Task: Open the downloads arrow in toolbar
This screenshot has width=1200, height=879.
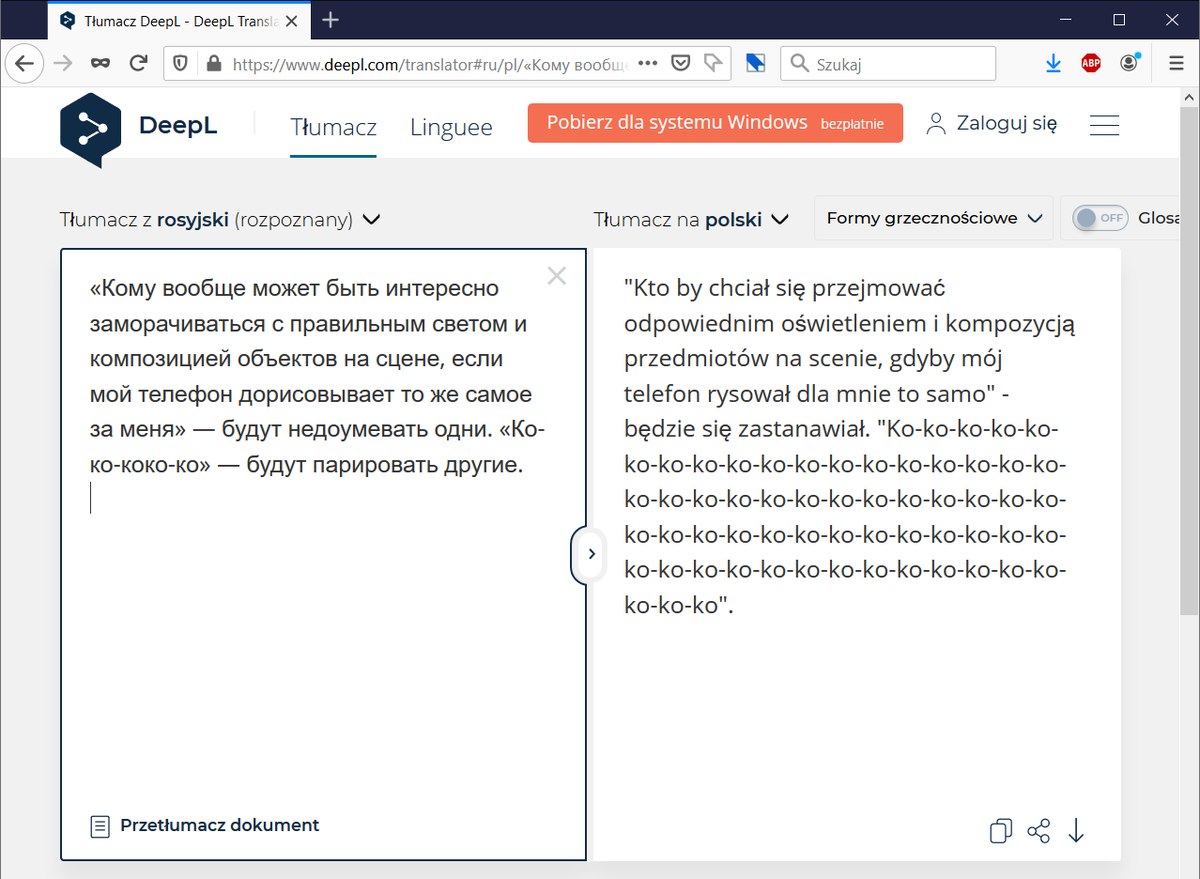Action: click(x=1053, y=63)
